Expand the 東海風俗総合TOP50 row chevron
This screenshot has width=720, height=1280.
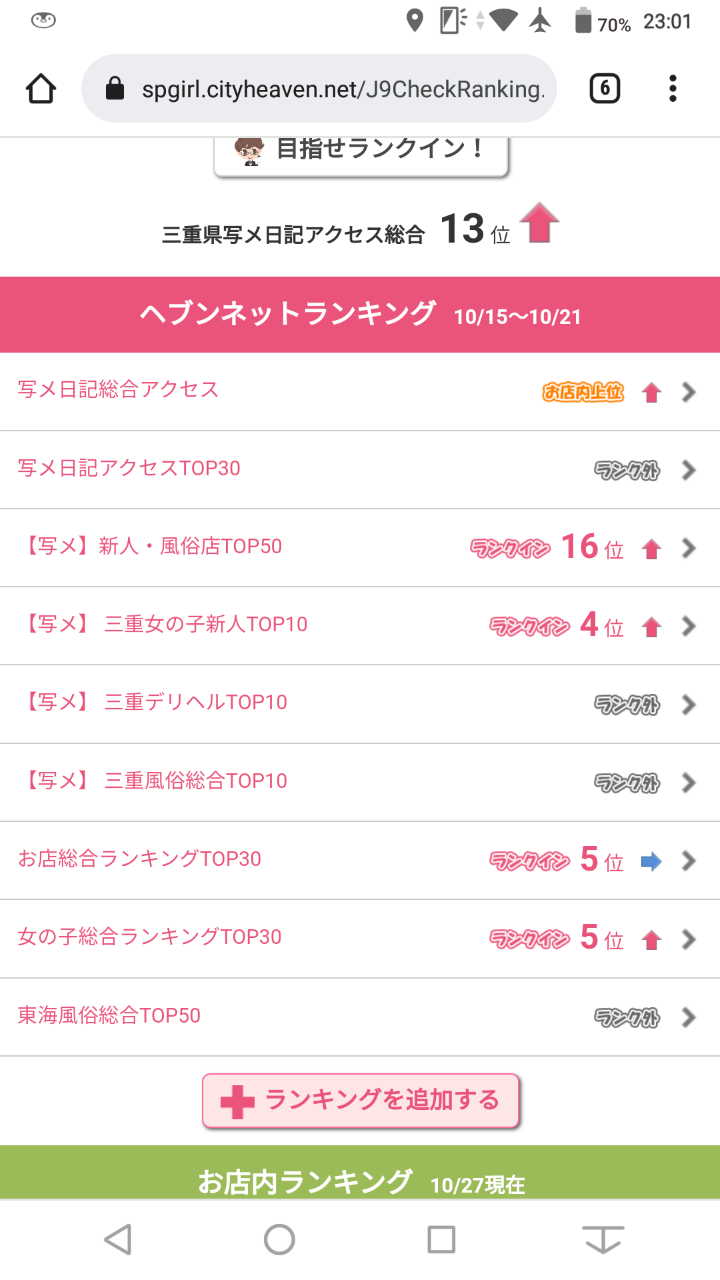click(688, 1017)
